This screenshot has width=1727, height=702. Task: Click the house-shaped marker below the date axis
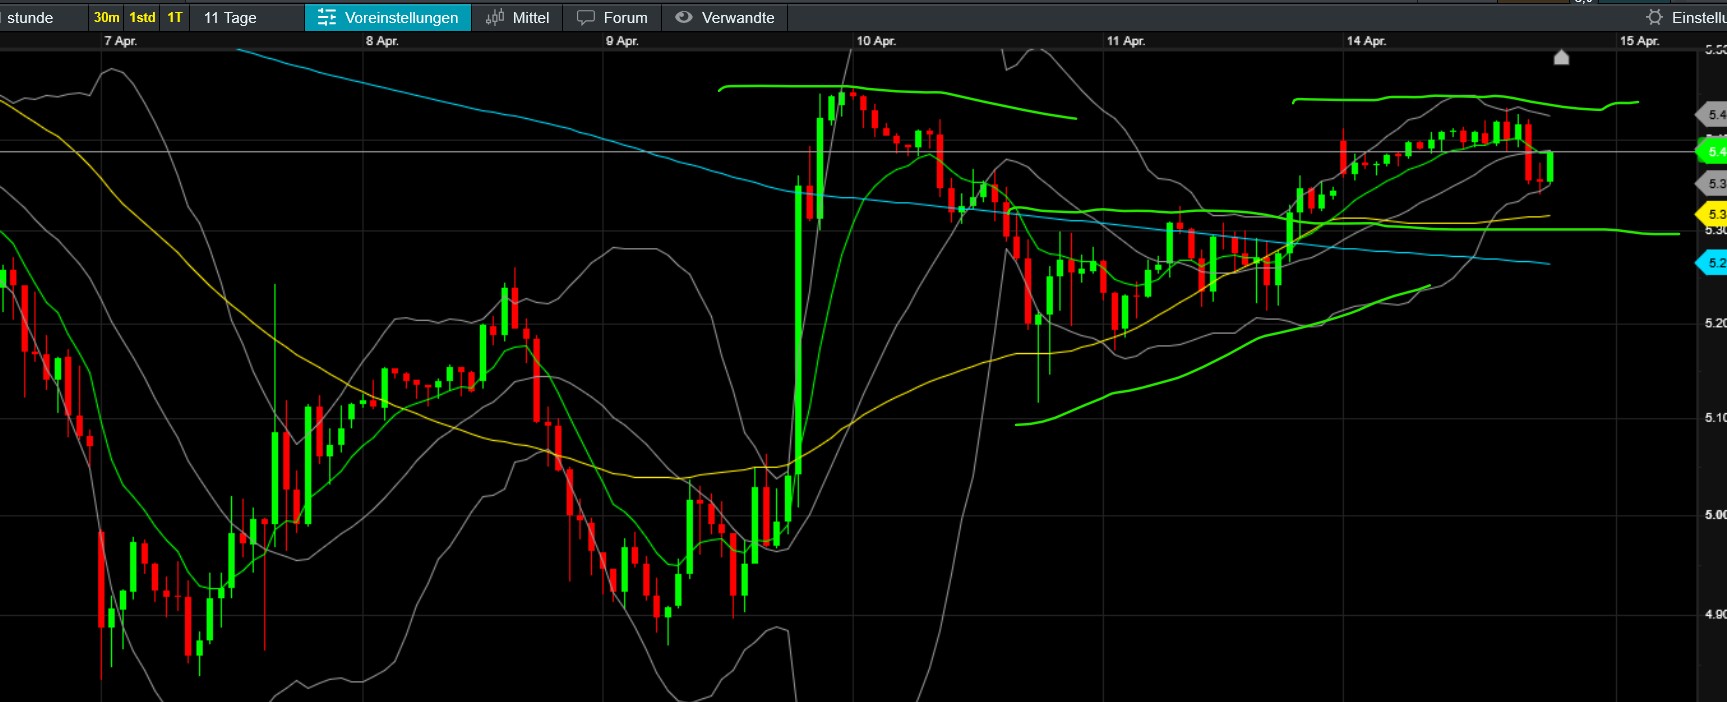[1561, 57]
